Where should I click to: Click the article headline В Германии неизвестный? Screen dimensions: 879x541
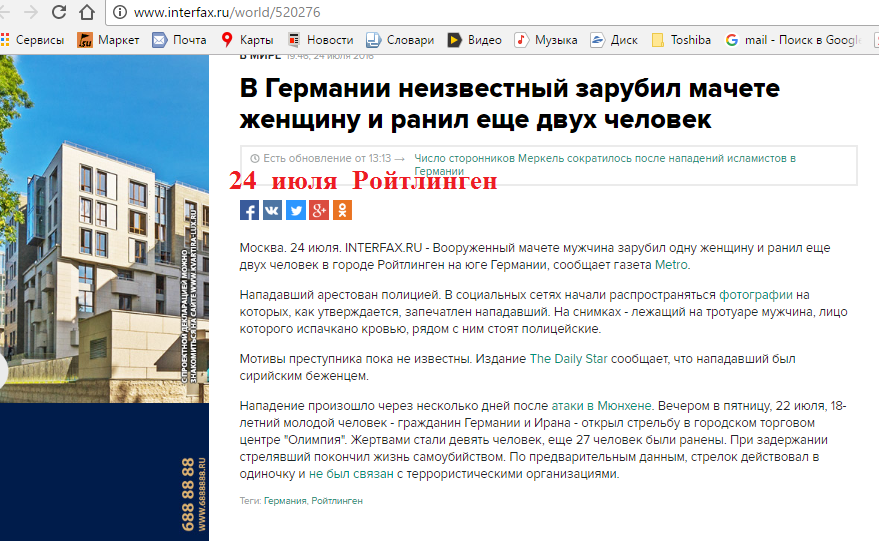(x=510, y=104)
